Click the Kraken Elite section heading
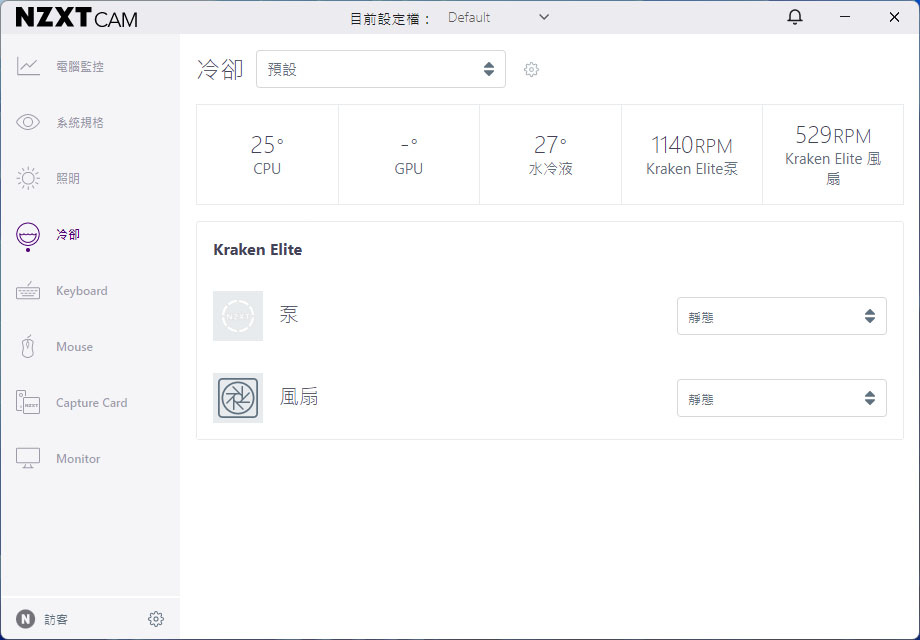The image size is (920, 640). point(258,250)
